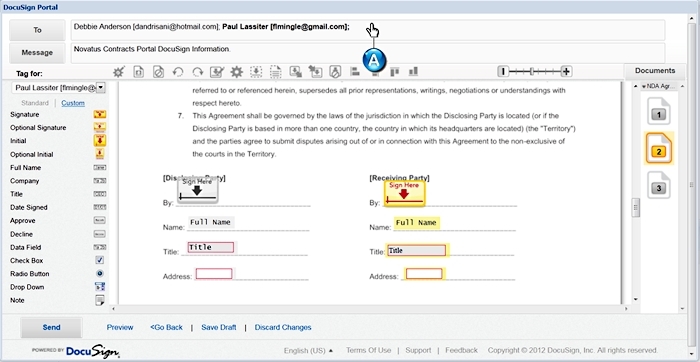Click Discard Changes link
The width and height of the screenshot is (700, 362).
coord(283,328)
